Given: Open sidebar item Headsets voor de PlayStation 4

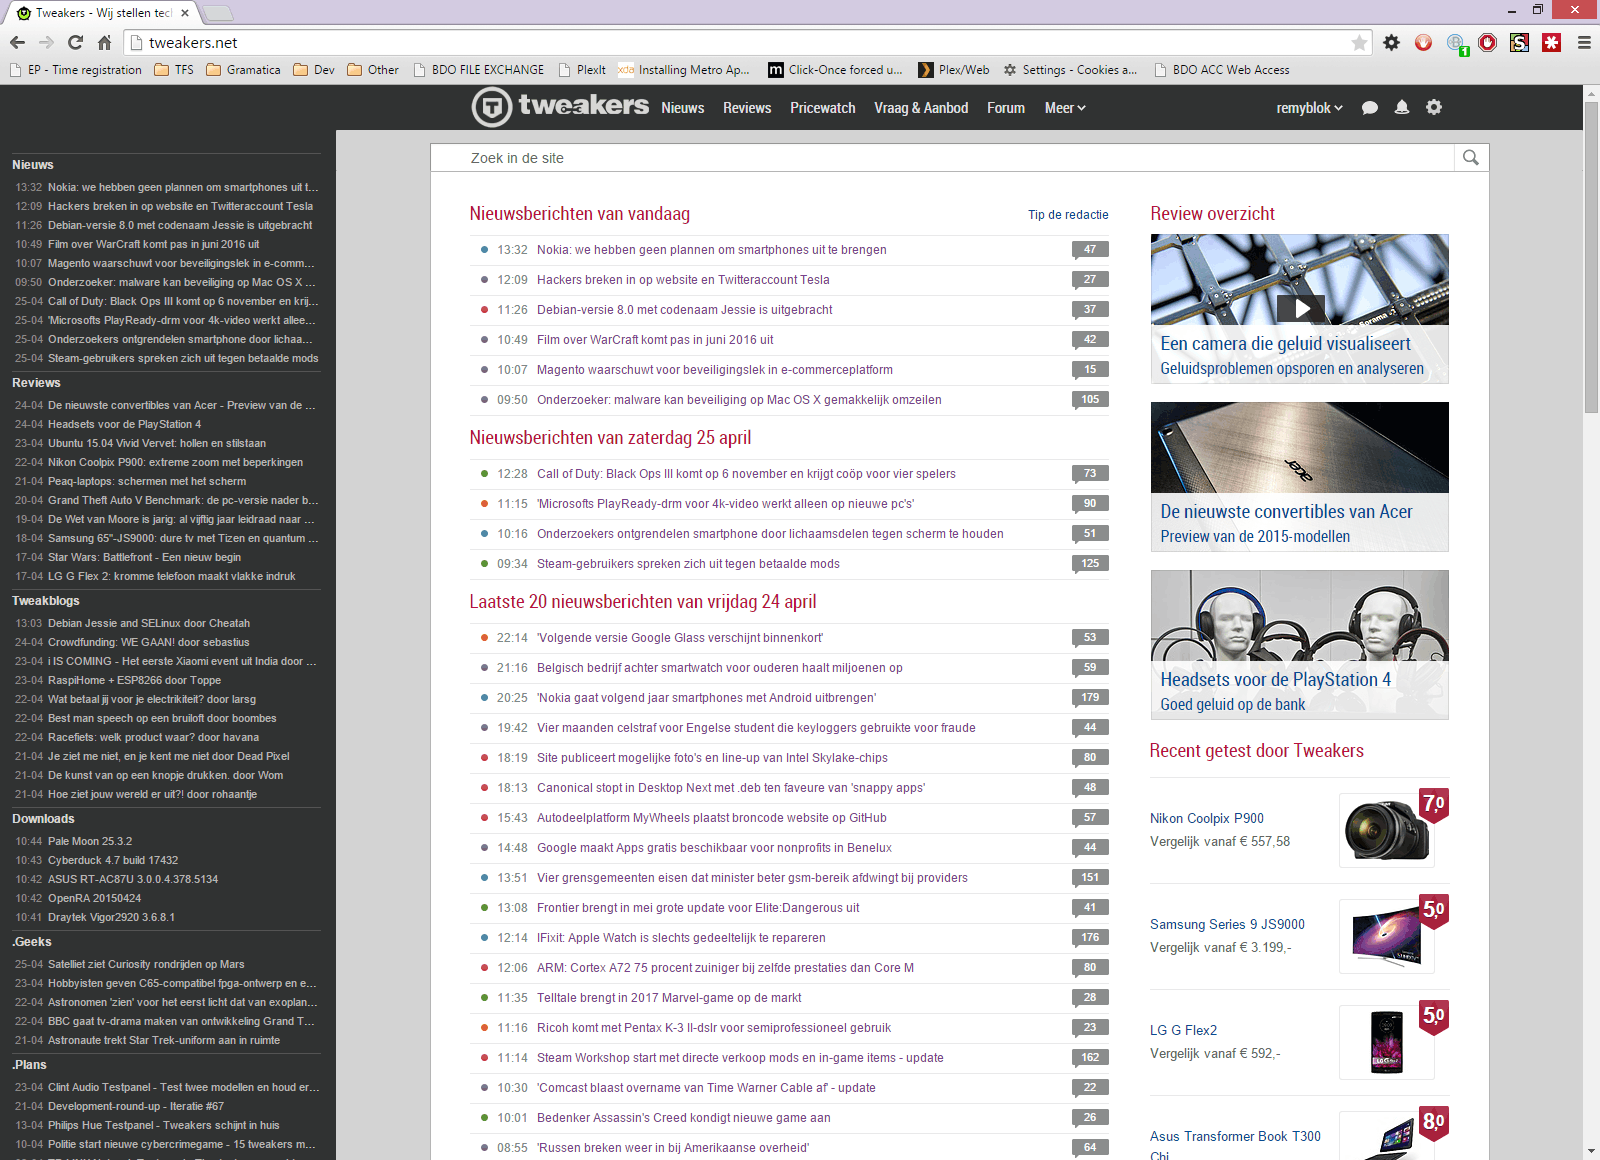Looking at the screenshot, I should tap(124, 424).
